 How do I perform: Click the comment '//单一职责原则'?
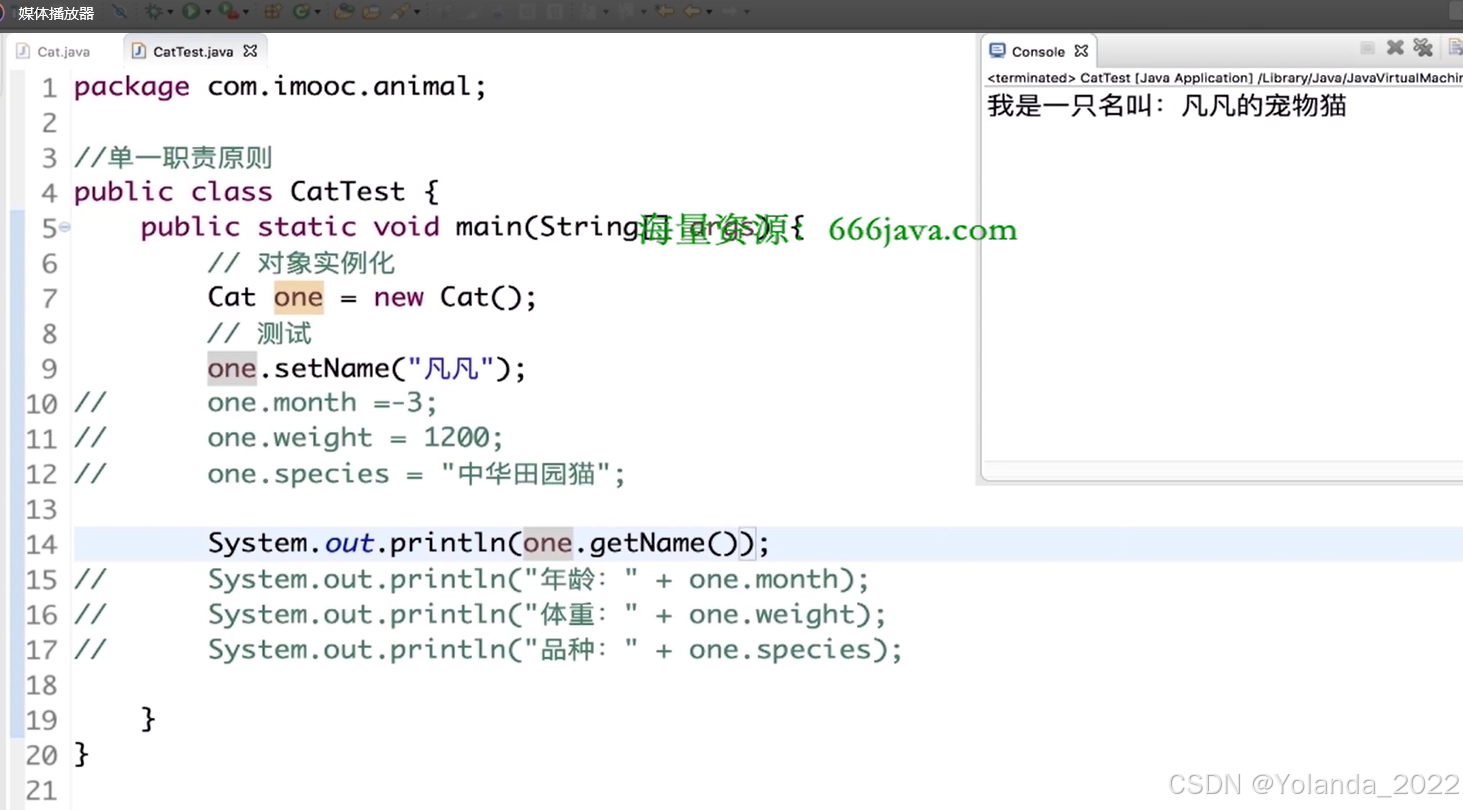[173, 158]
